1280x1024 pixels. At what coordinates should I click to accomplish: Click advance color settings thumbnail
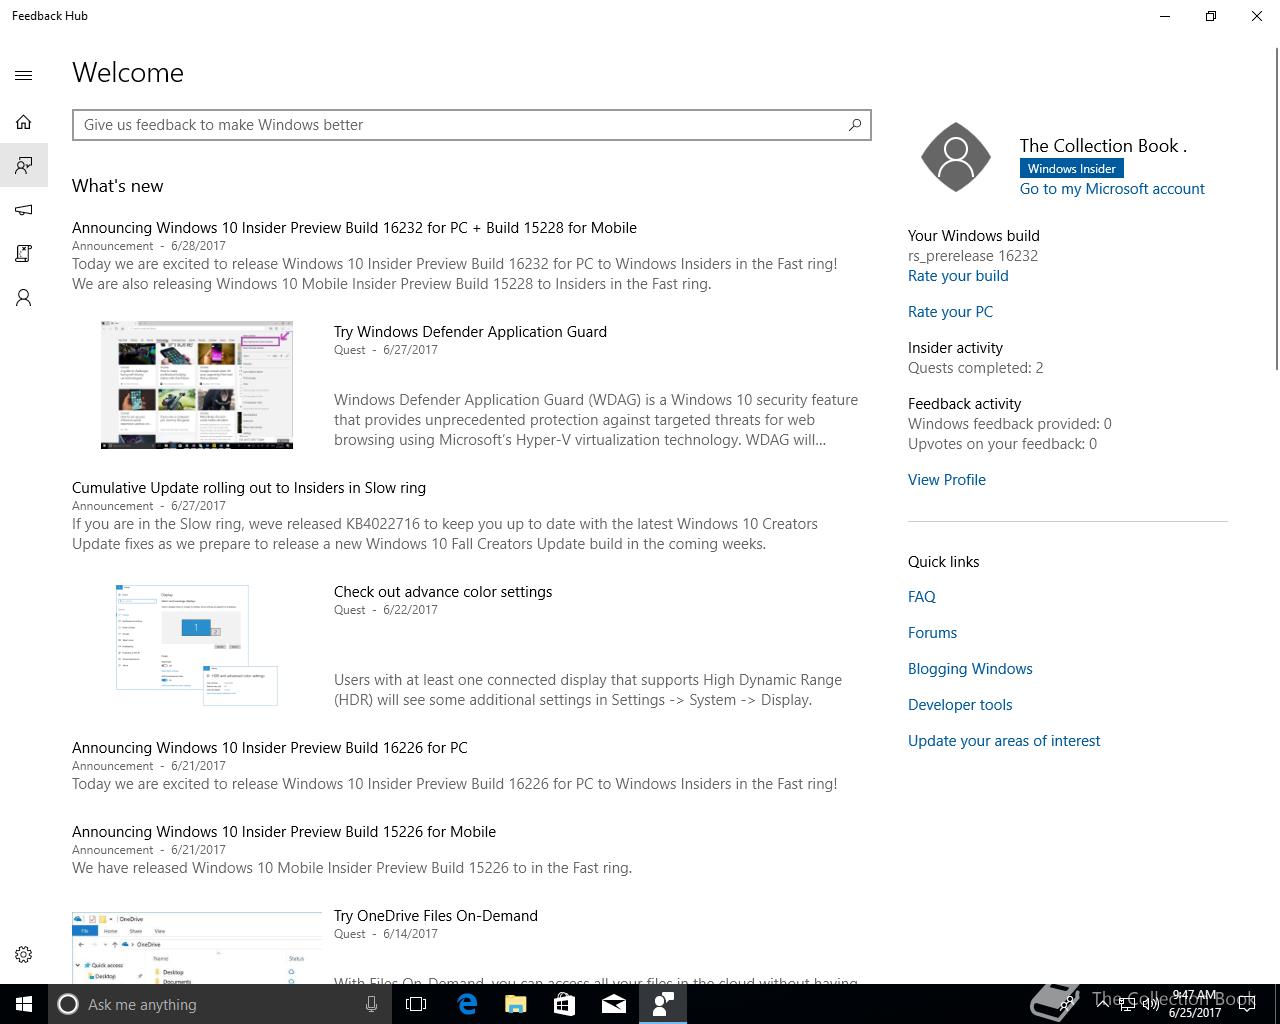197,645
